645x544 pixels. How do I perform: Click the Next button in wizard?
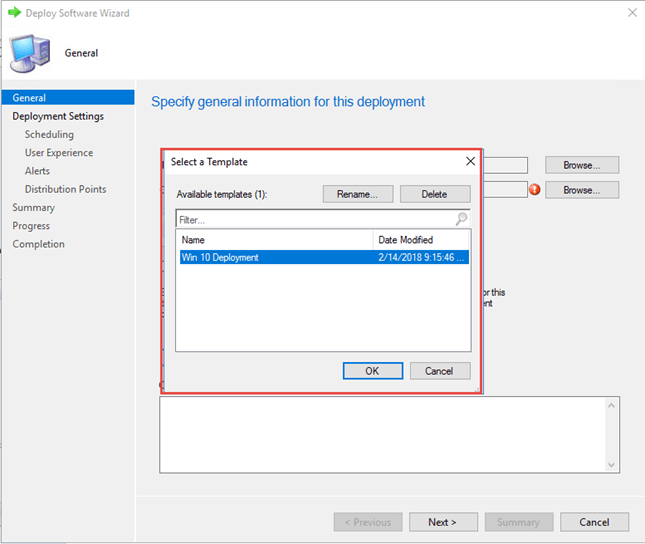[442, 522]
